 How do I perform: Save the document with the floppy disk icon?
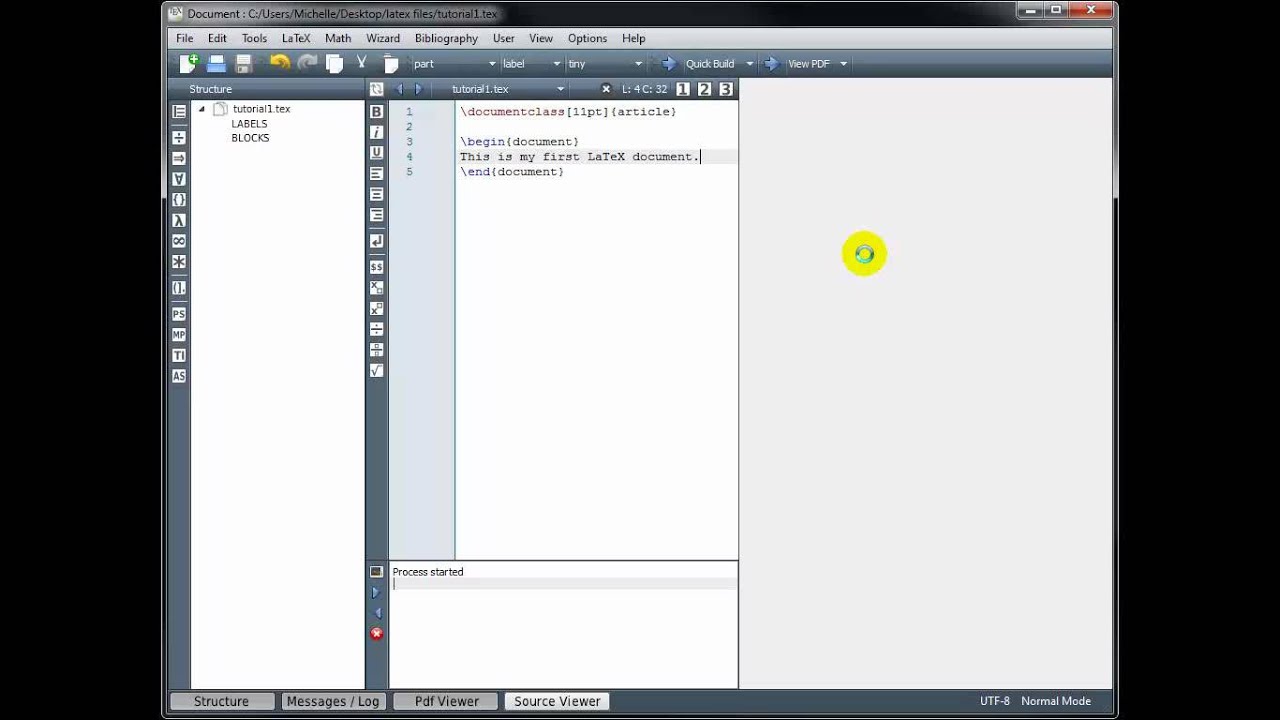[243, 63]
